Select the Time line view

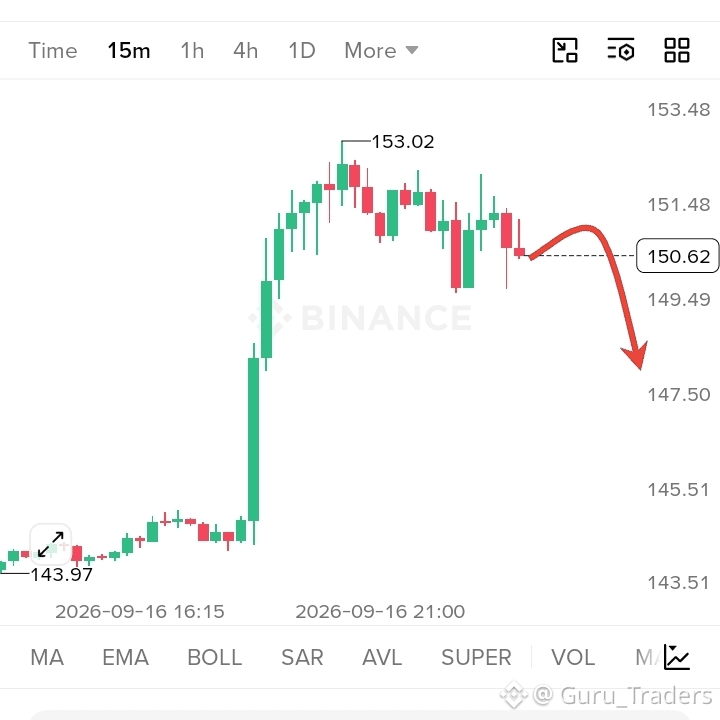coord(53,51)
